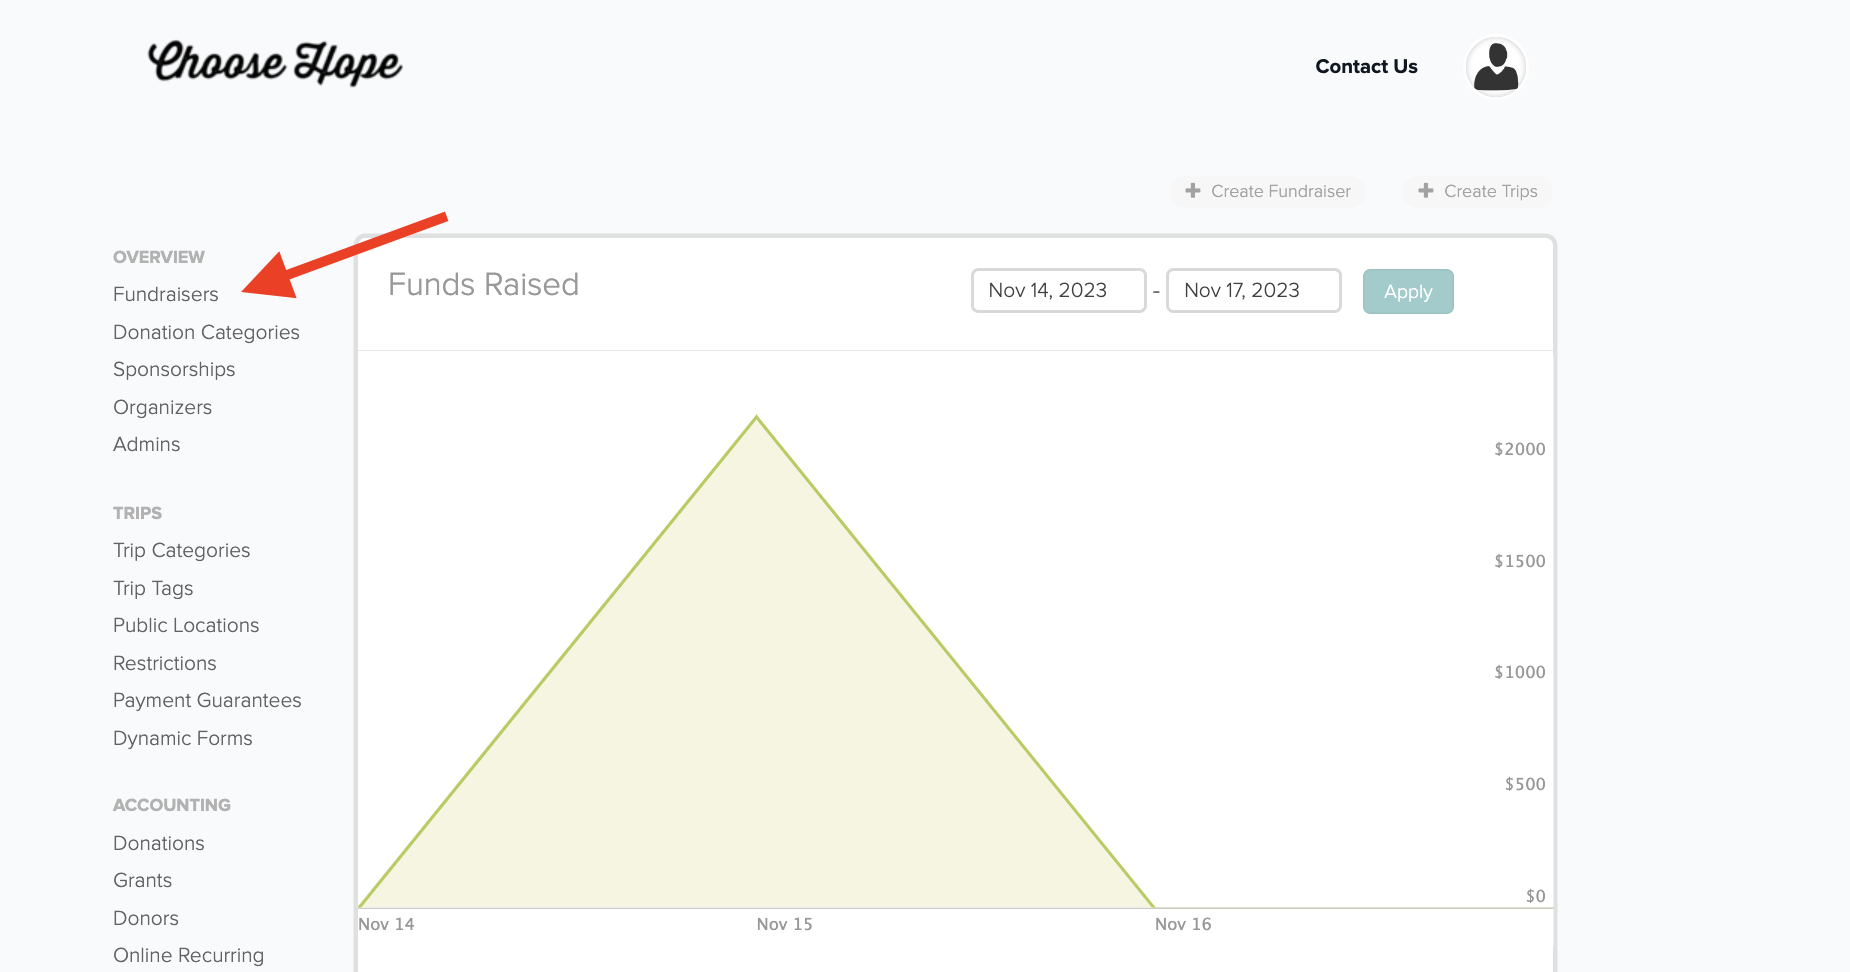Go to the Grants page

tap(143, 880)
